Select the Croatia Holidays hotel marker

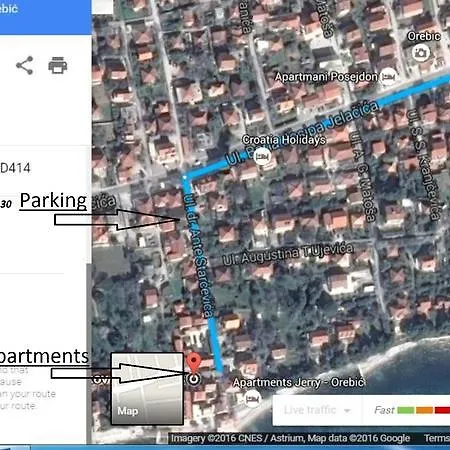[x=262, y=156]
